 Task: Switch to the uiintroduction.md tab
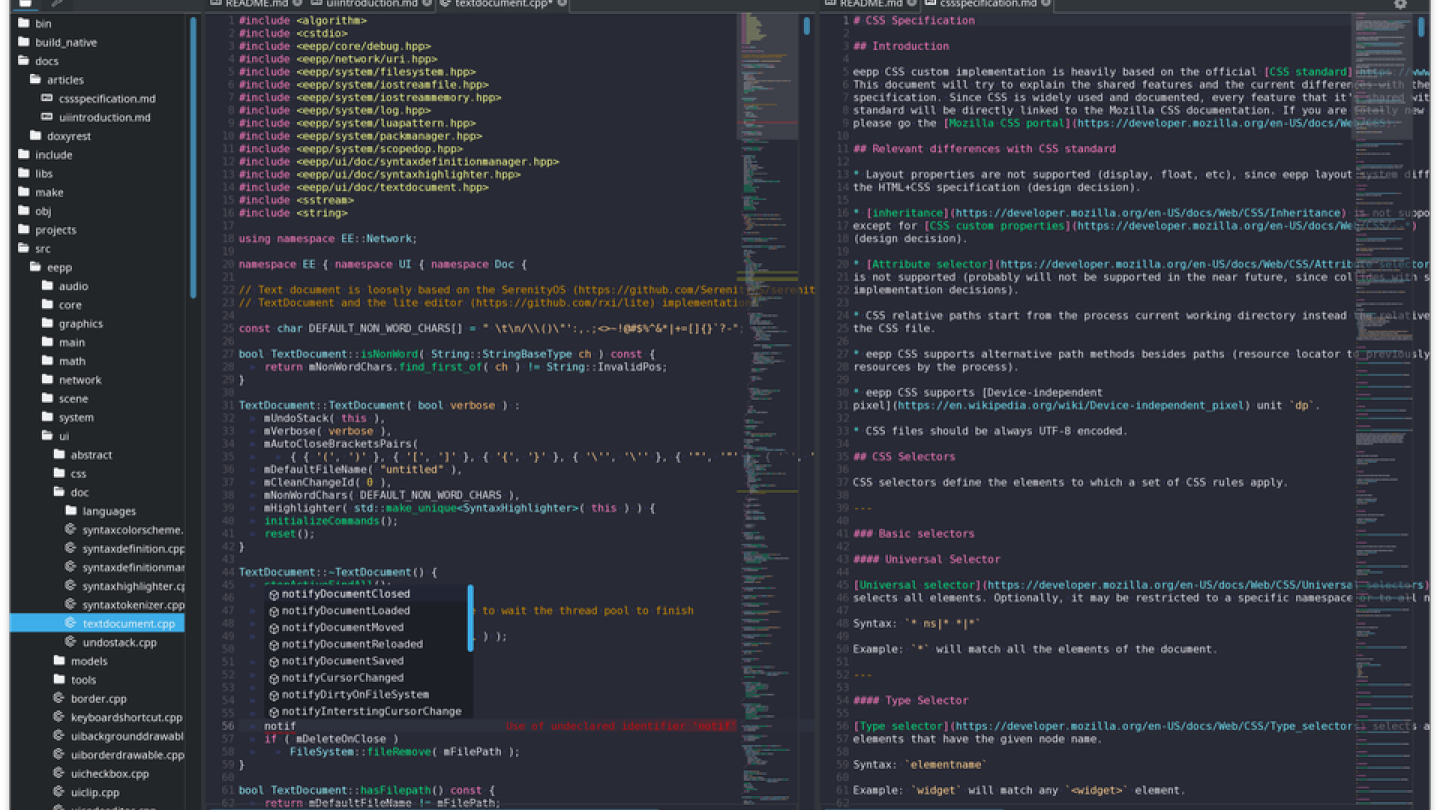click(371, 4)
